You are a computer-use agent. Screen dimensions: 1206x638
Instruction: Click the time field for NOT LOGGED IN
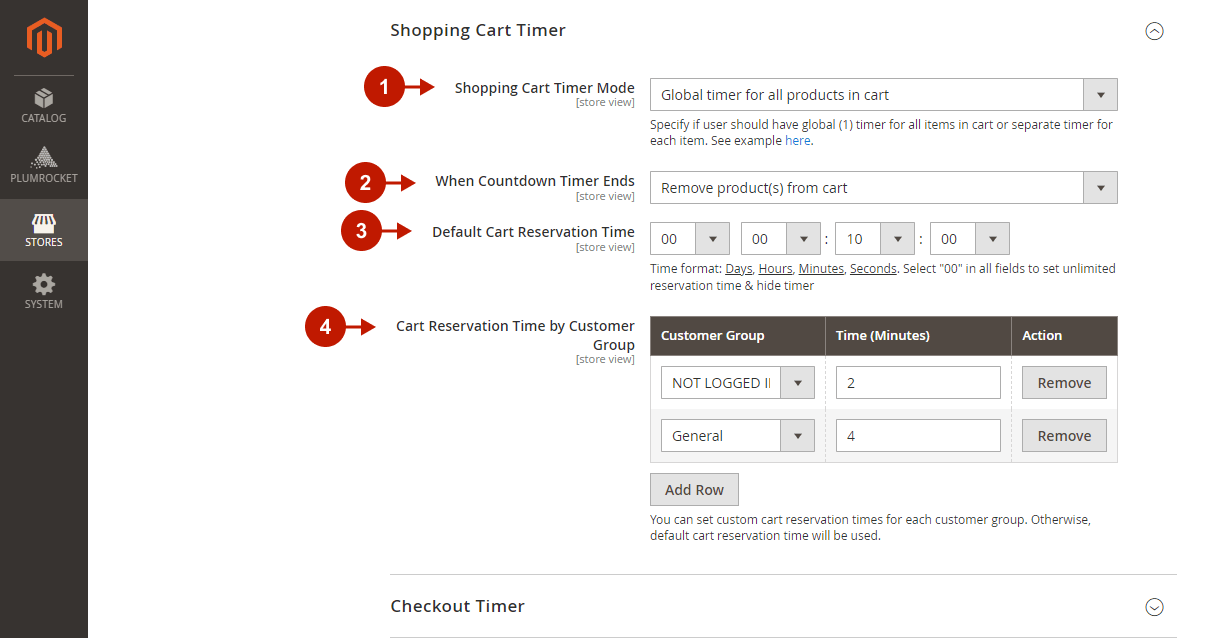click(x=918, y=383)
